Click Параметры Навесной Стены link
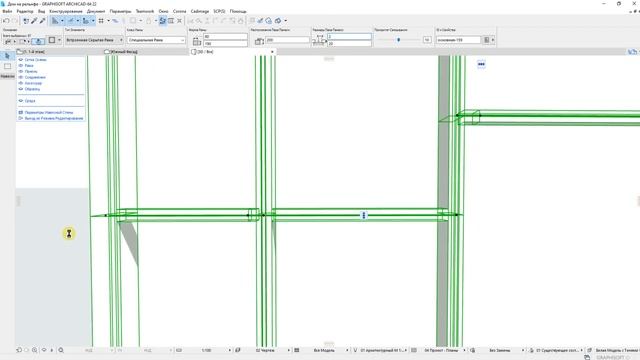Viewport: 640px width, 360px height. click(49, 112)
